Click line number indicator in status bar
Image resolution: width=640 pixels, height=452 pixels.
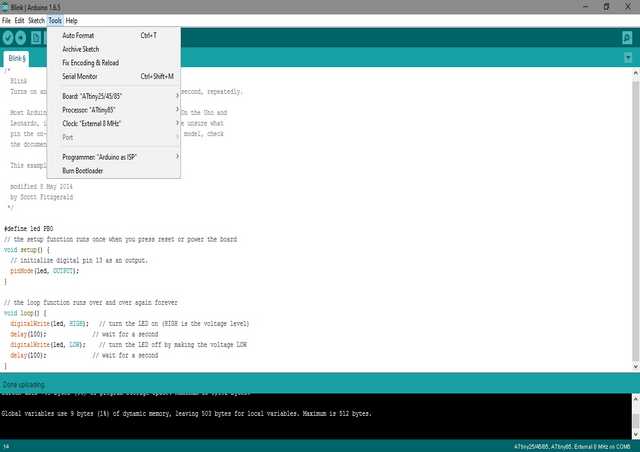click(6, 447)
